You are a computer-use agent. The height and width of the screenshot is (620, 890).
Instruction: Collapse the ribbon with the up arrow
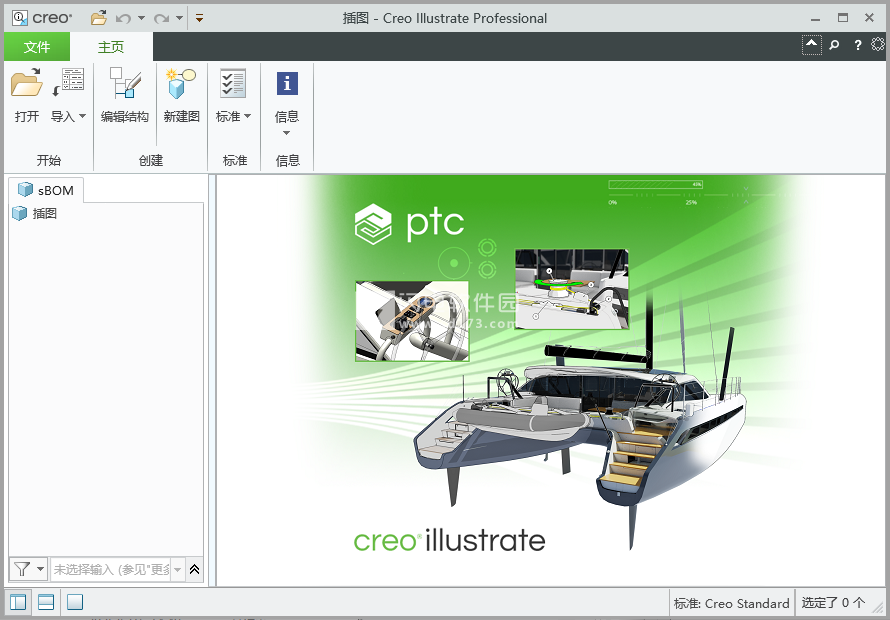[812, 44]
